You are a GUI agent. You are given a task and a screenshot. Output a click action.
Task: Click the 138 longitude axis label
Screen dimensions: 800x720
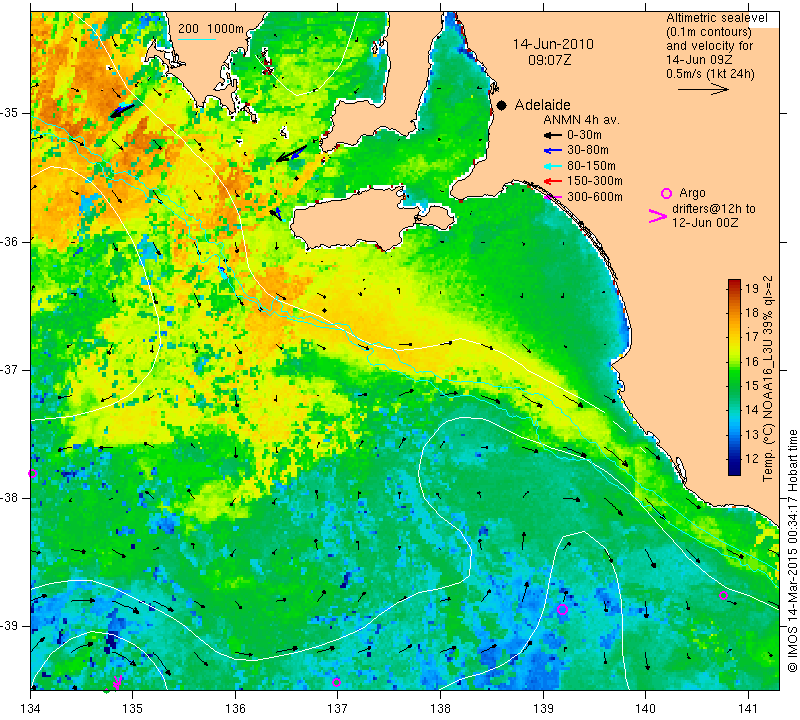(x=440, y=708)
